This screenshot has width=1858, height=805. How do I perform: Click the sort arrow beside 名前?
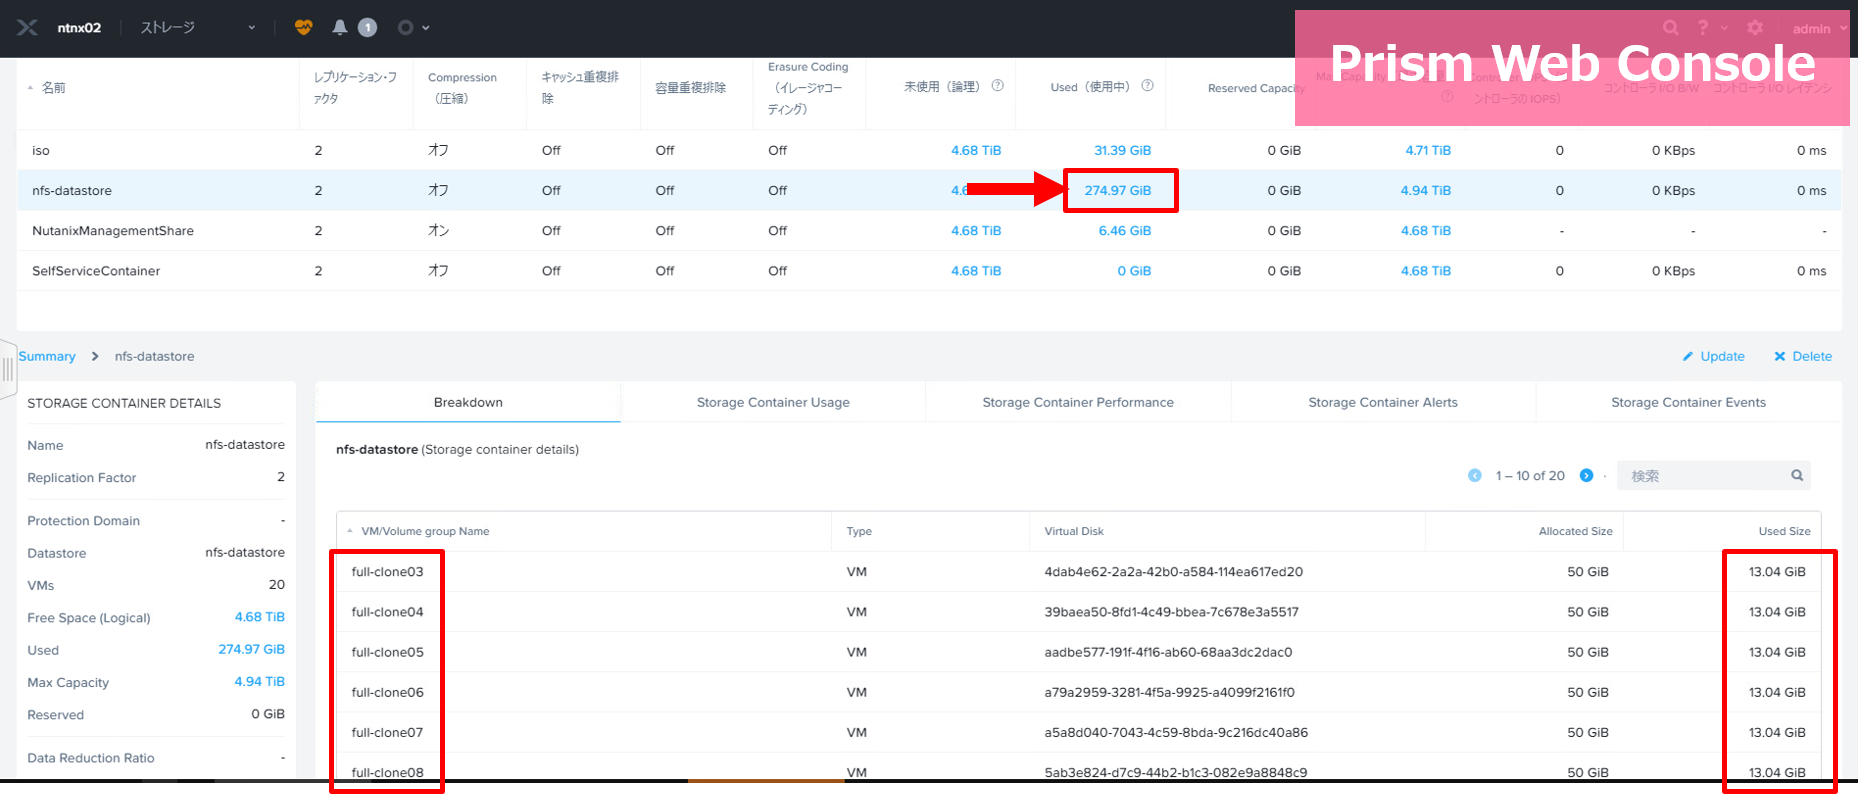click(x=30, y=88)
